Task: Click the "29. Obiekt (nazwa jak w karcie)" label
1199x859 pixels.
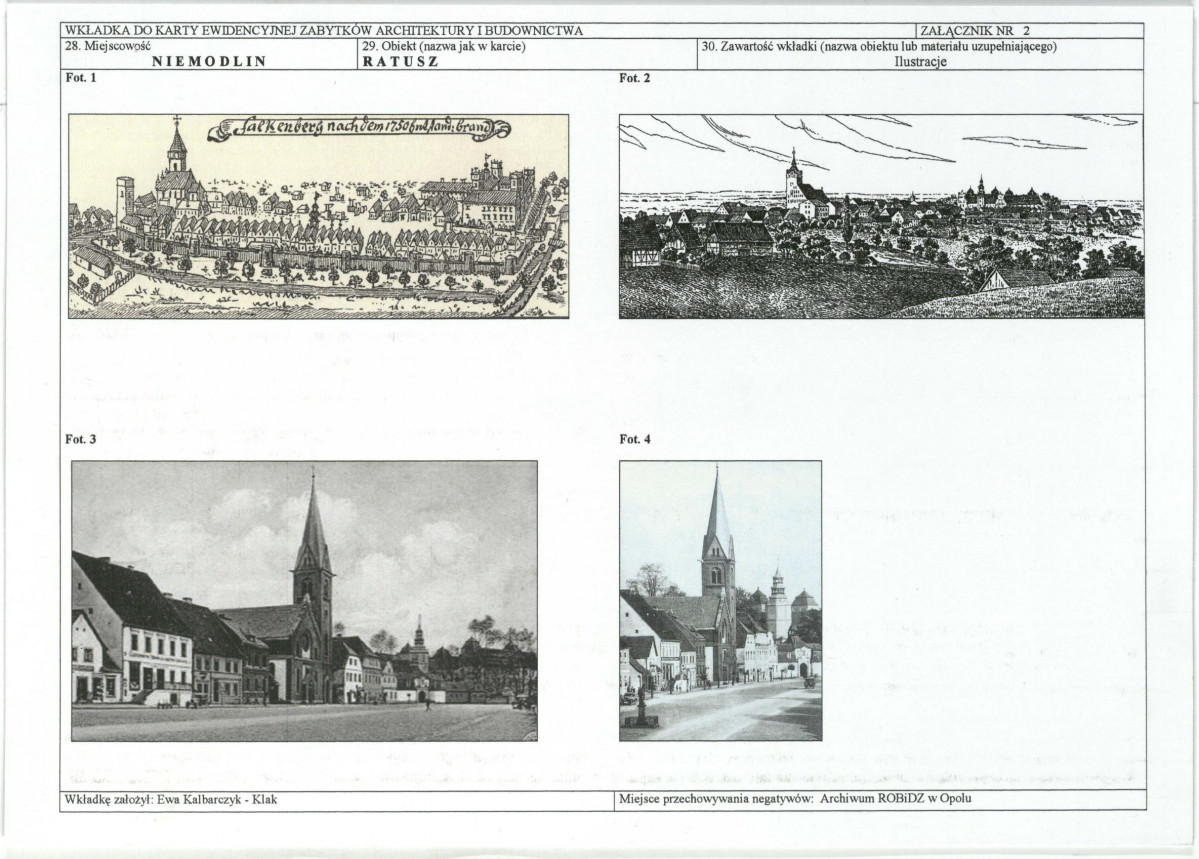Action: click(444, 46)
